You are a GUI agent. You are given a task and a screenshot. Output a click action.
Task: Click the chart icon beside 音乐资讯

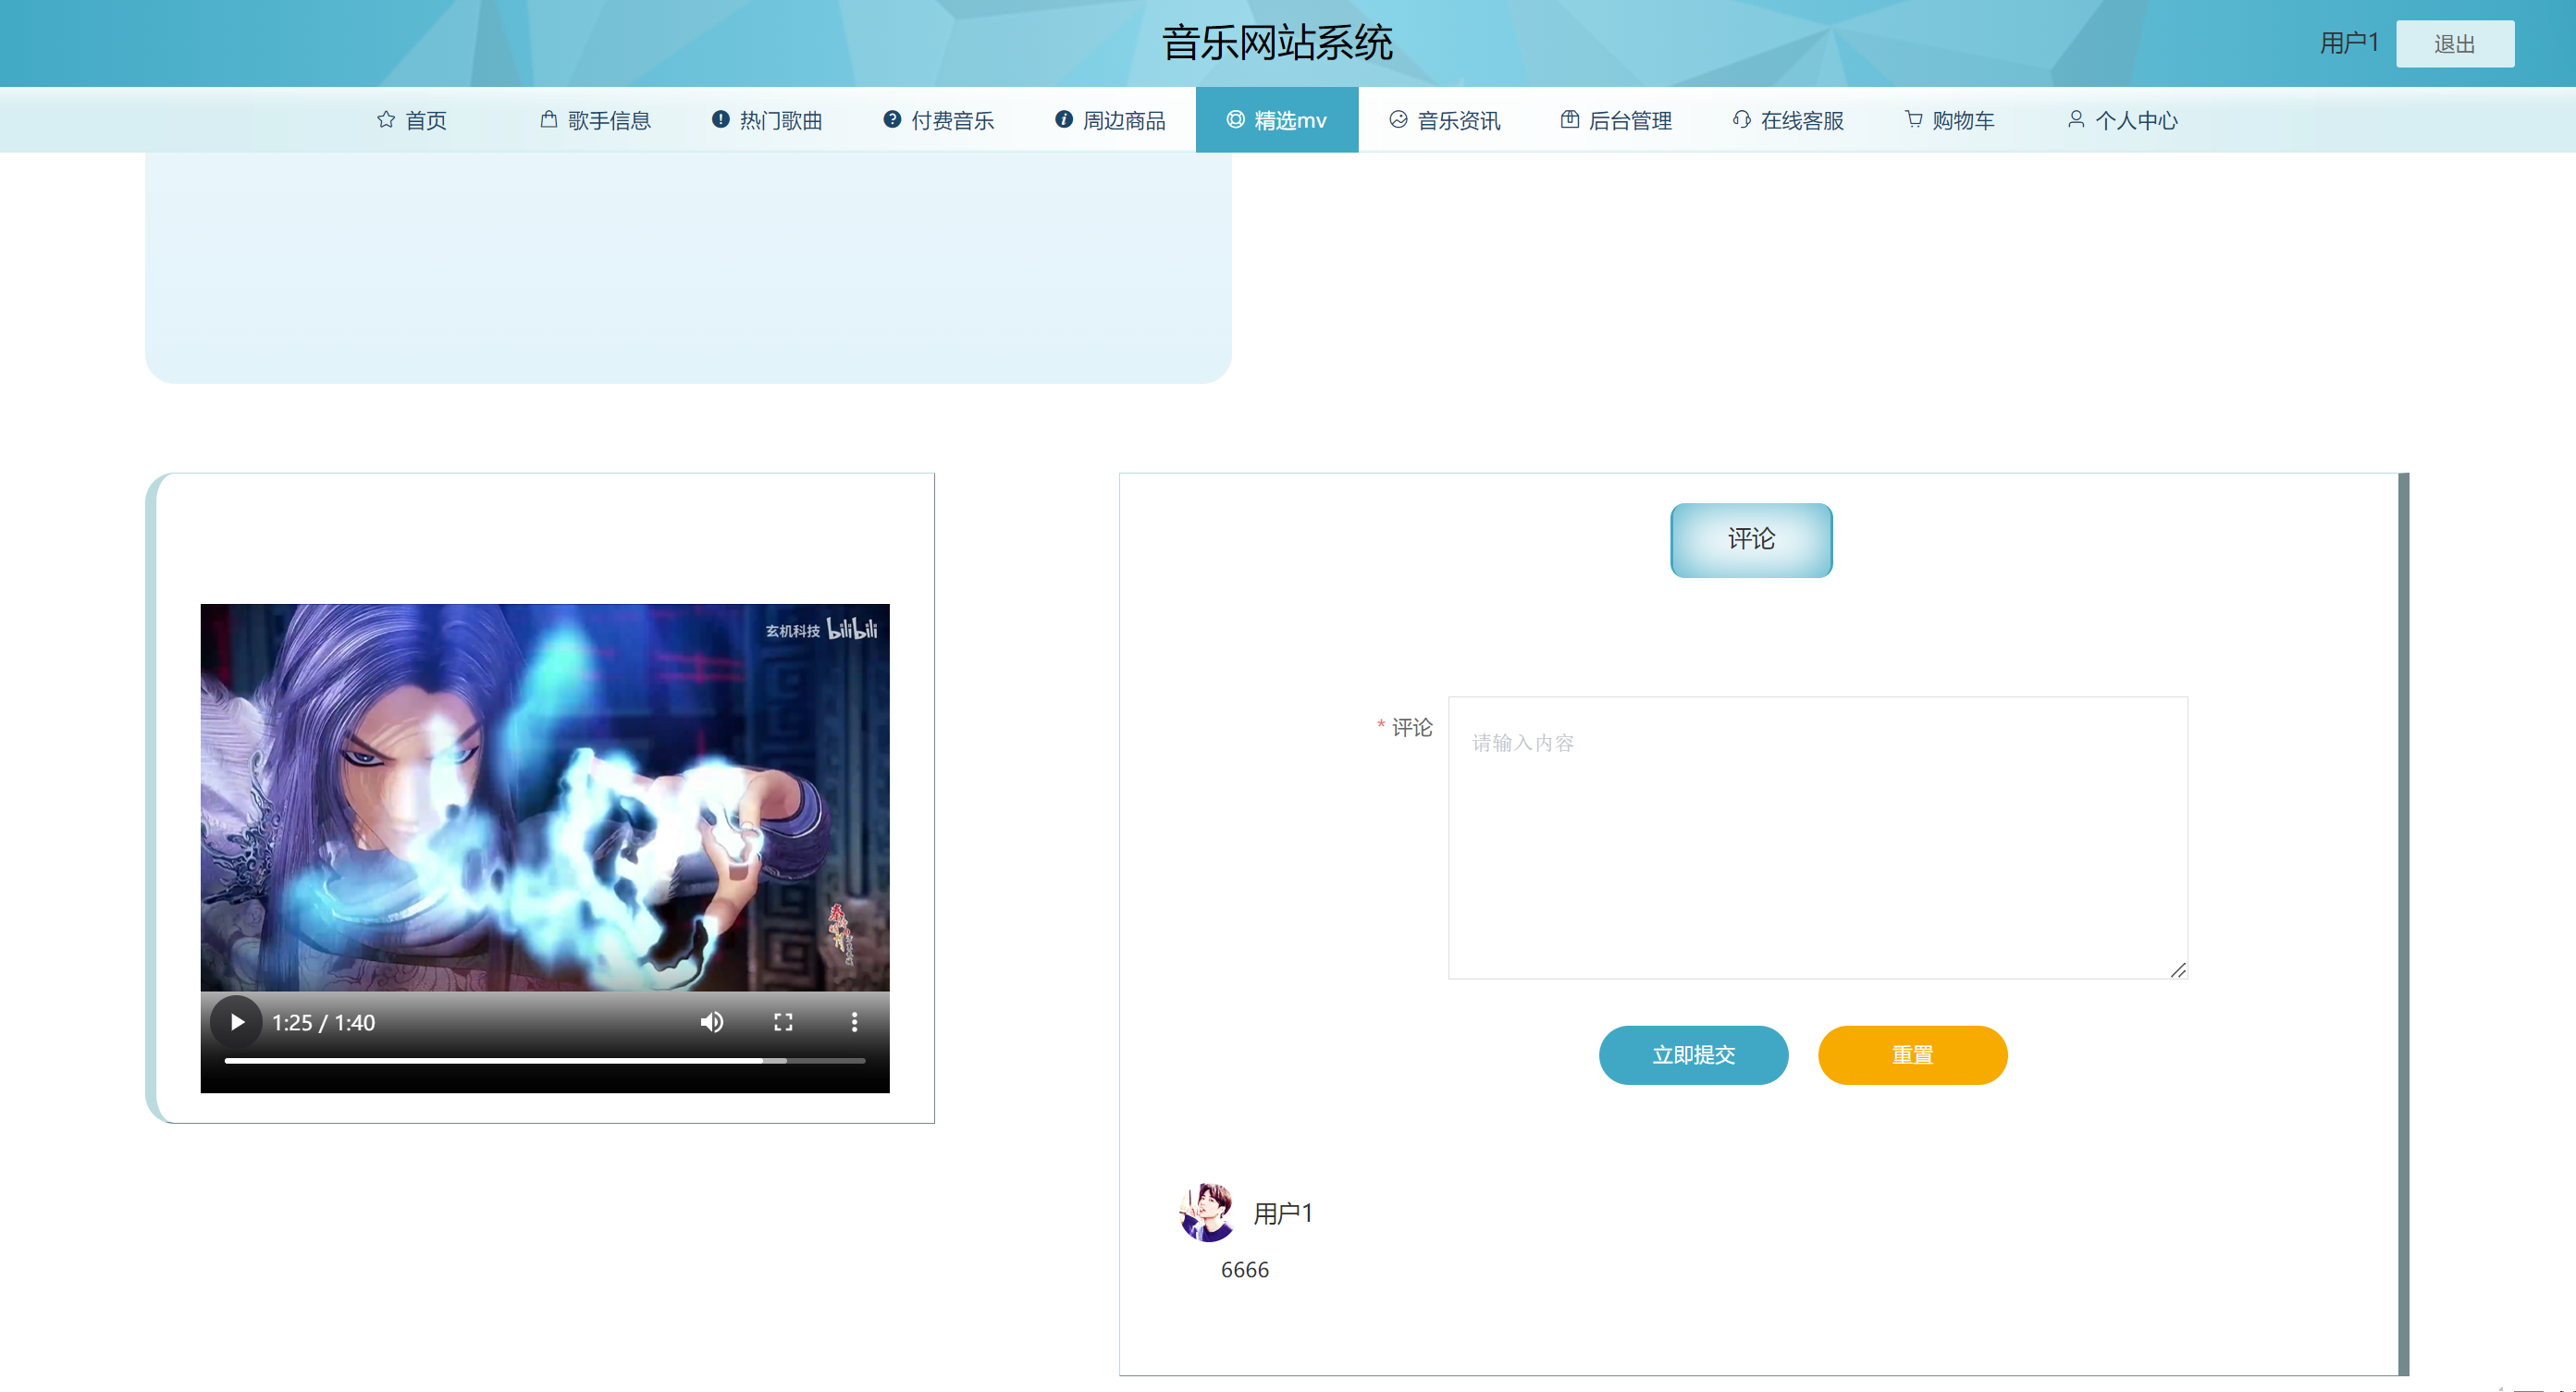click(1398, 120)
